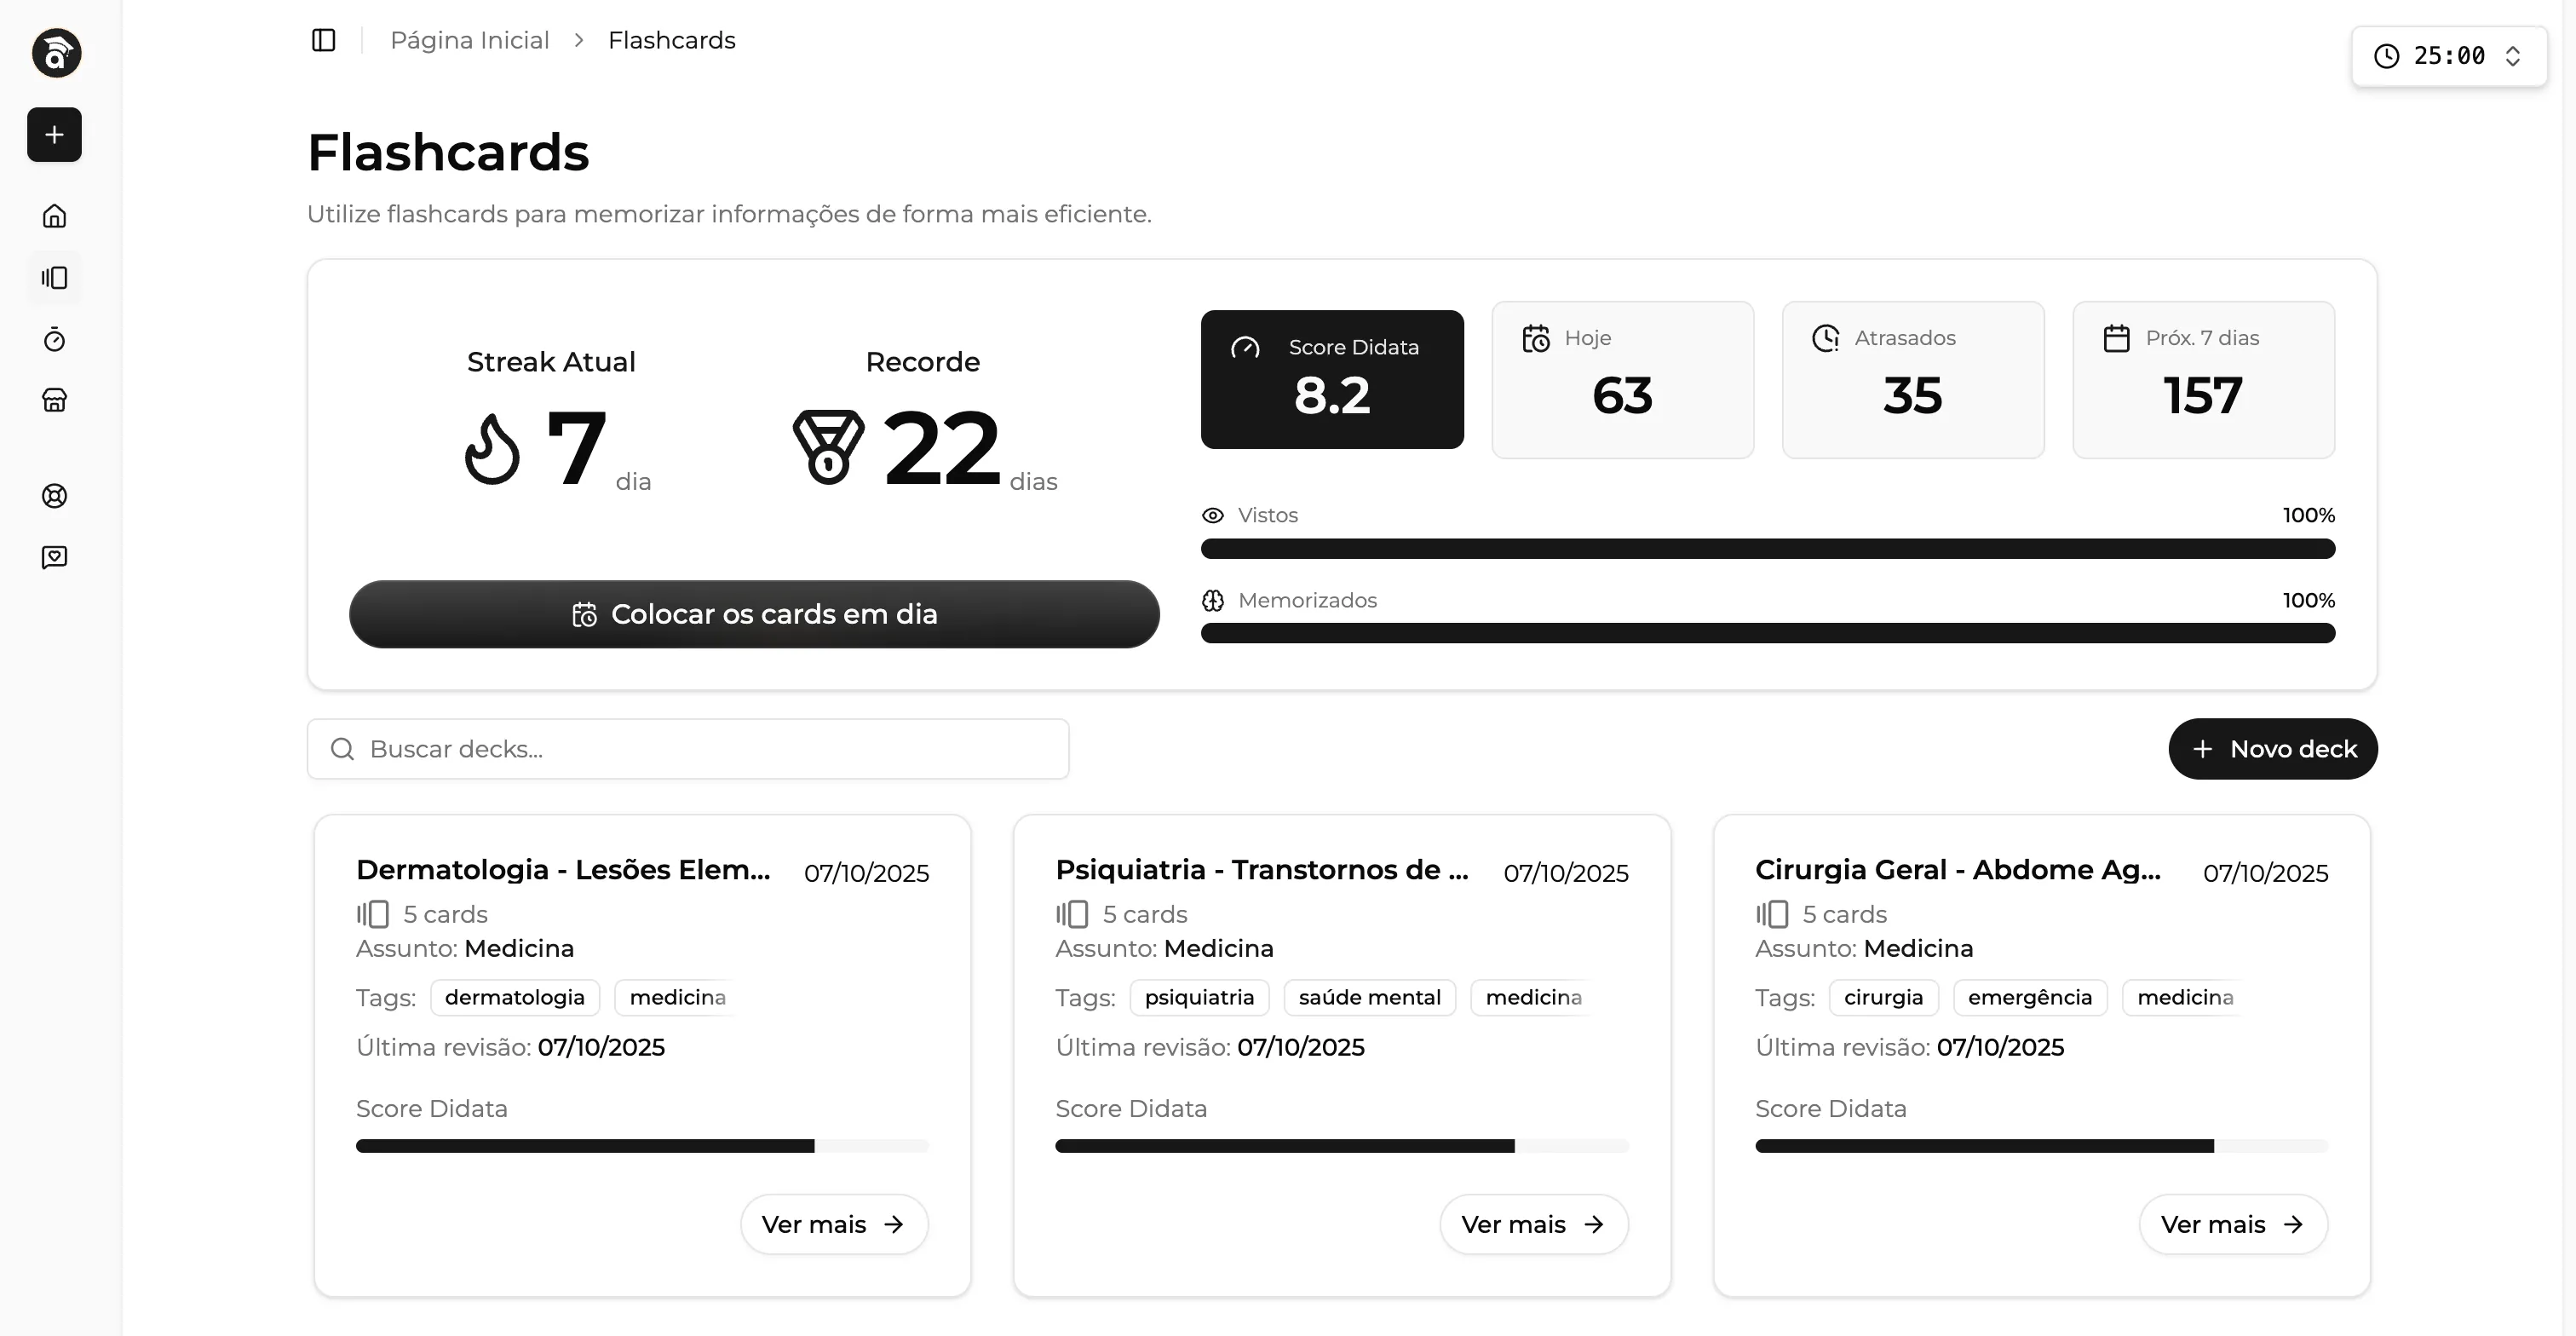Open the lifebuoy support icon
The width and height of the screenshot is (2576, 1336).
54,496
